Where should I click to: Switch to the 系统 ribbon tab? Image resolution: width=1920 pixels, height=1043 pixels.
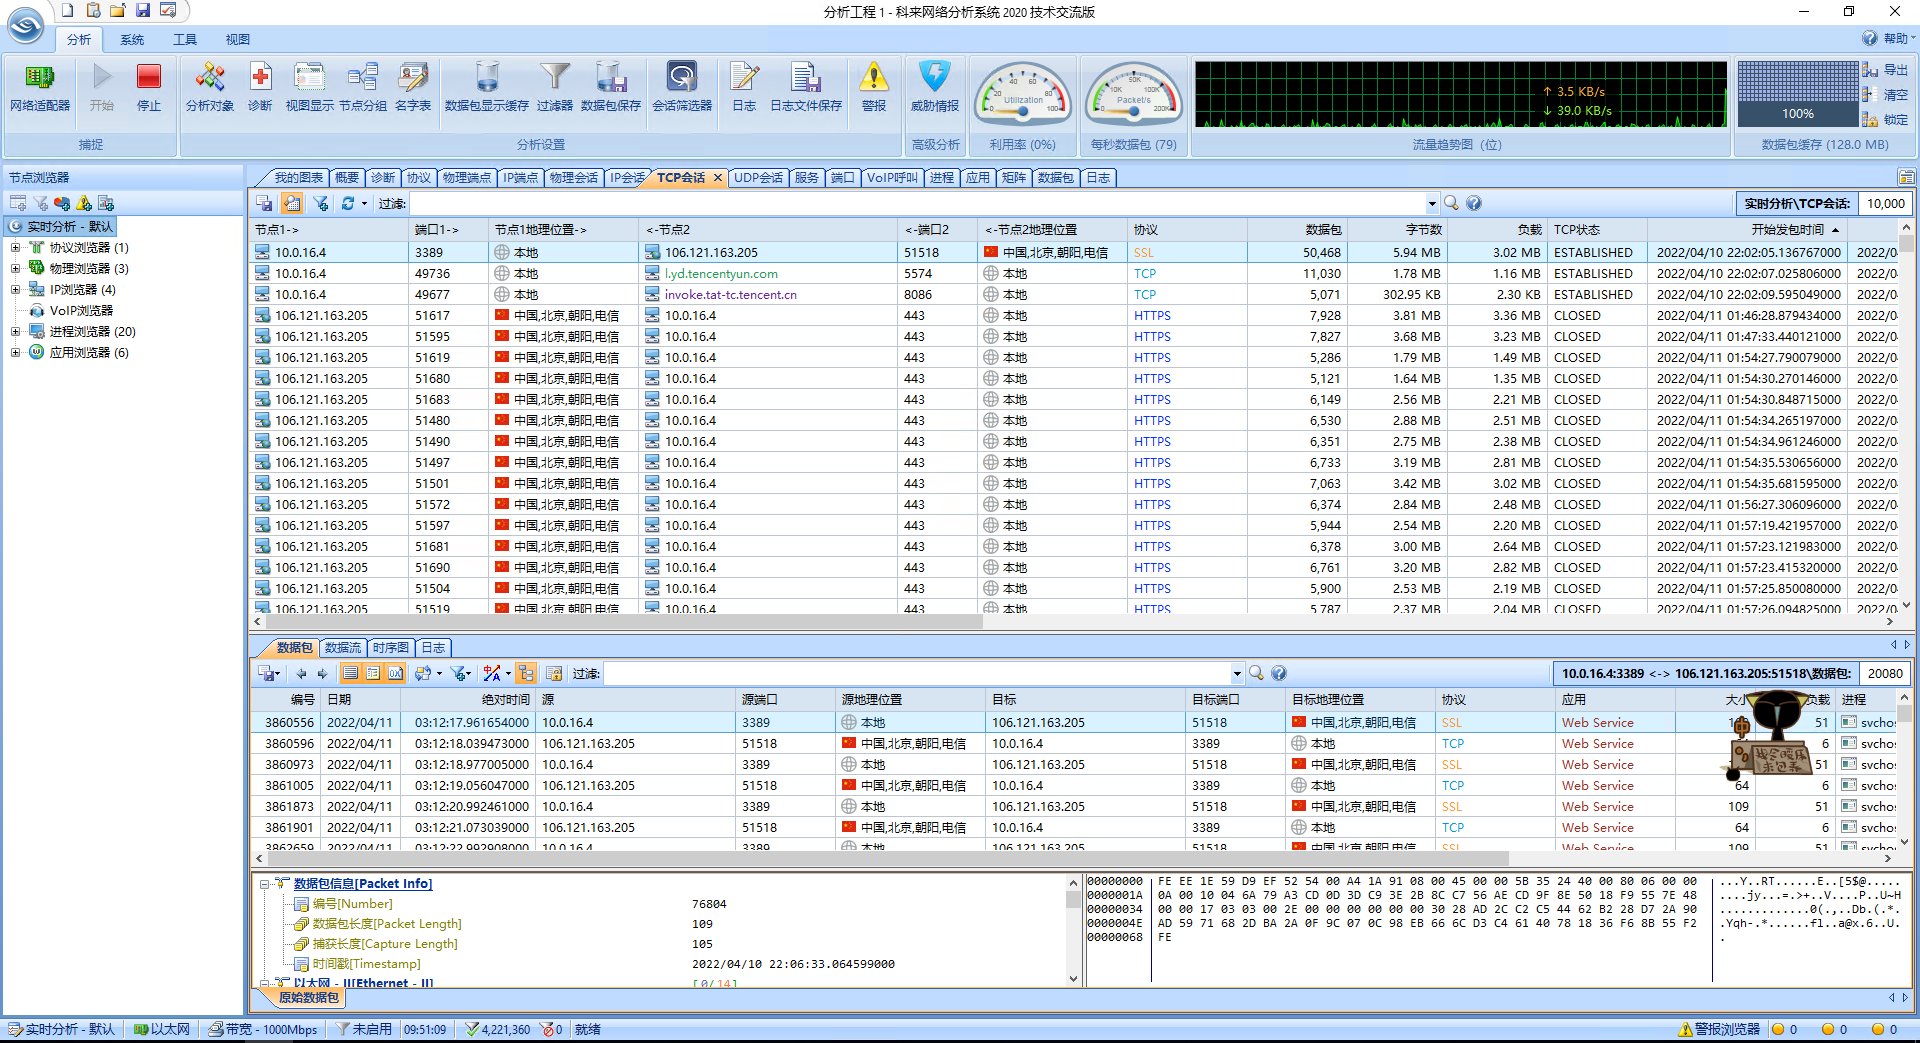pos(132,39)
